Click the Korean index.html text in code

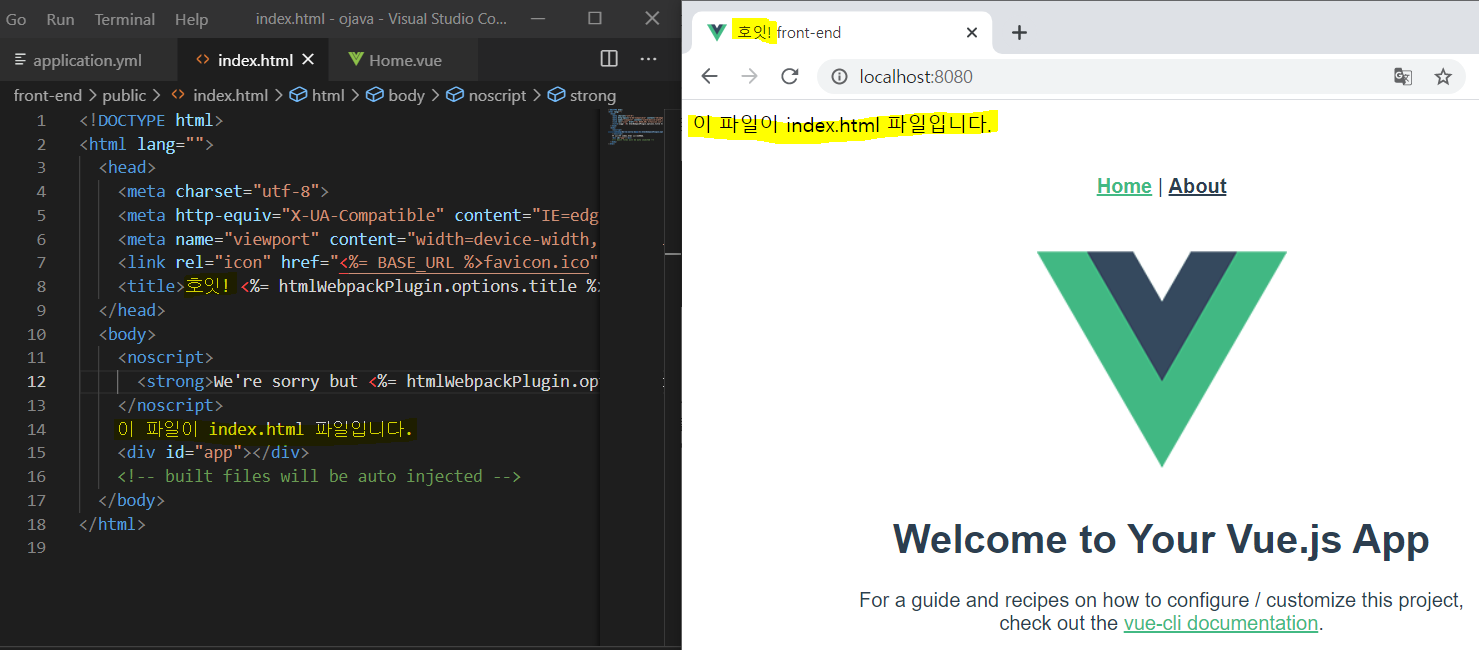coord(265,429)
